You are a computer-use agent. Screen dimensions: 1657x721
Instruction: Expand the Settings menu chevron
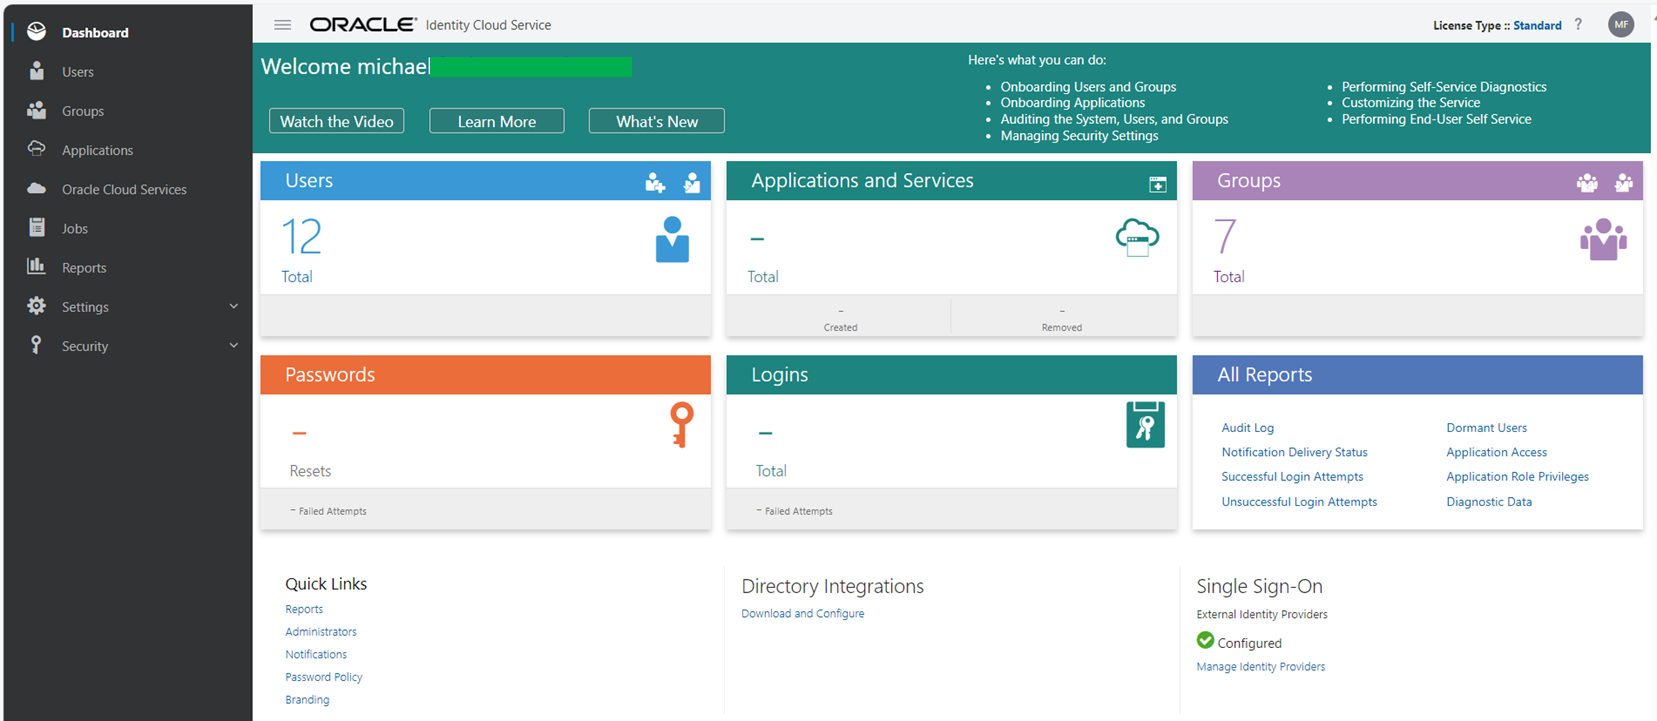click(234, 306)
